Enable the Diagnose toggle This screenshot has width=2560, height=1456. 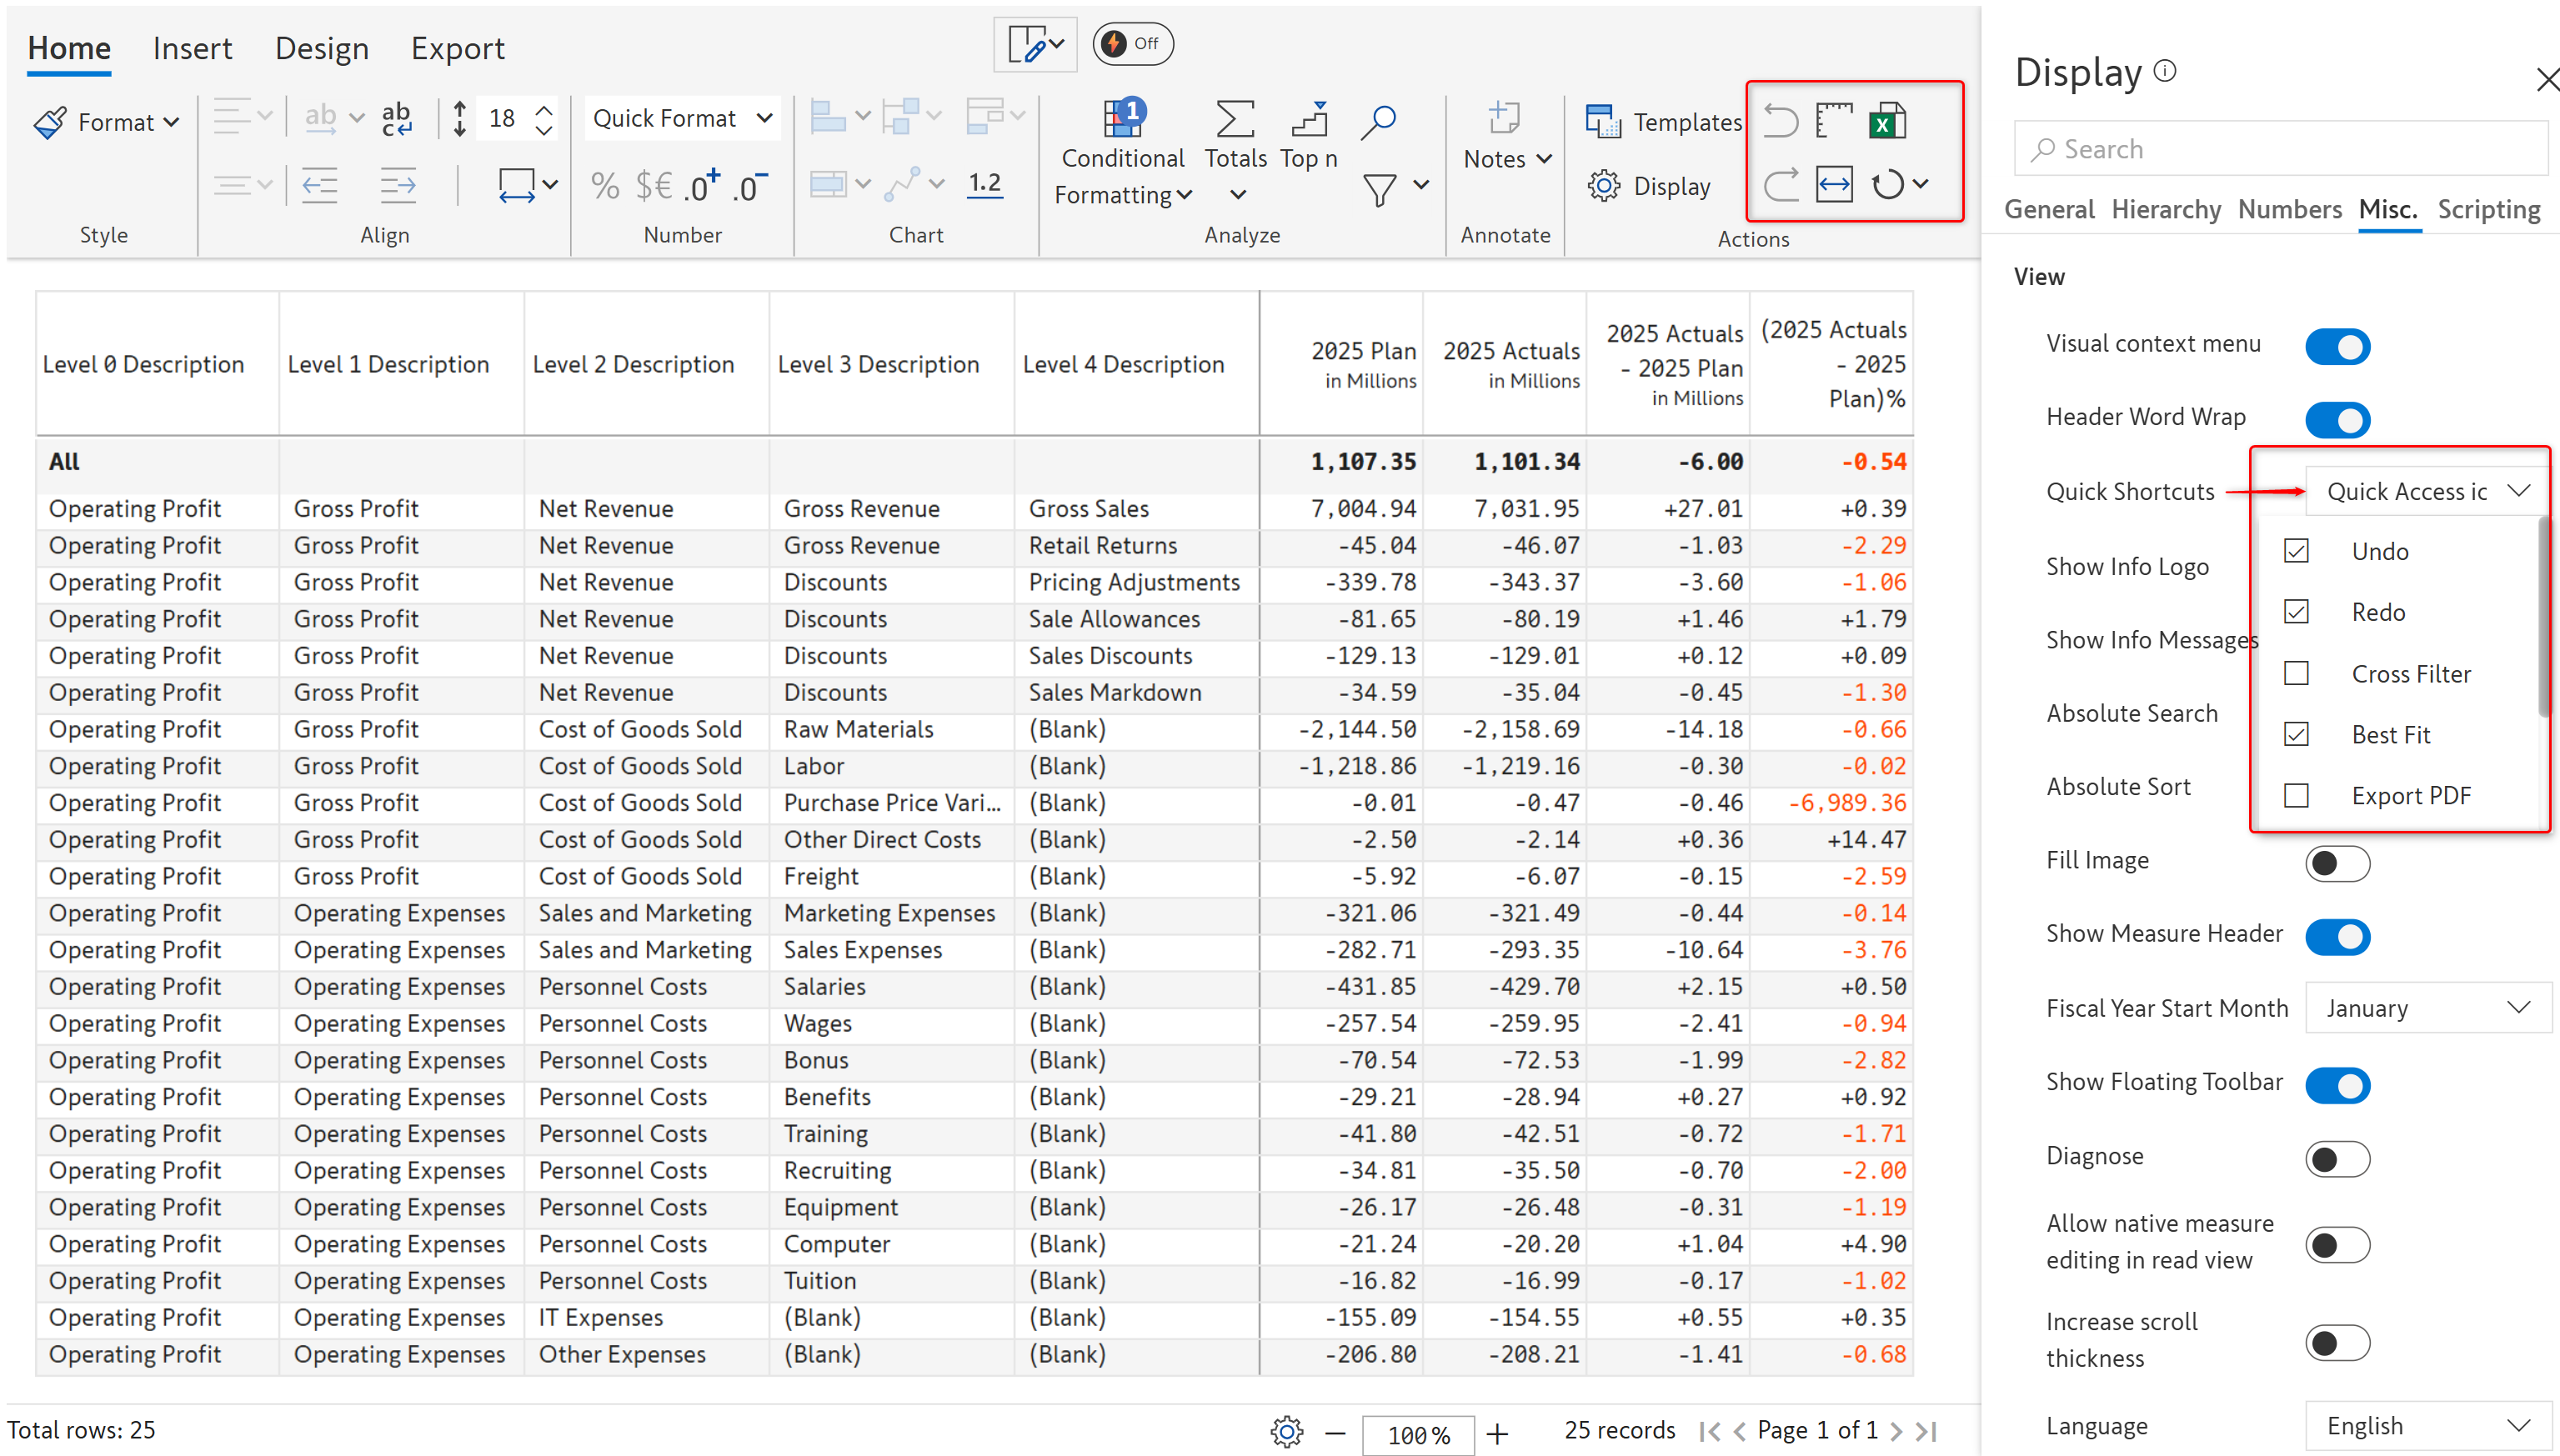pos(2337,1159)
